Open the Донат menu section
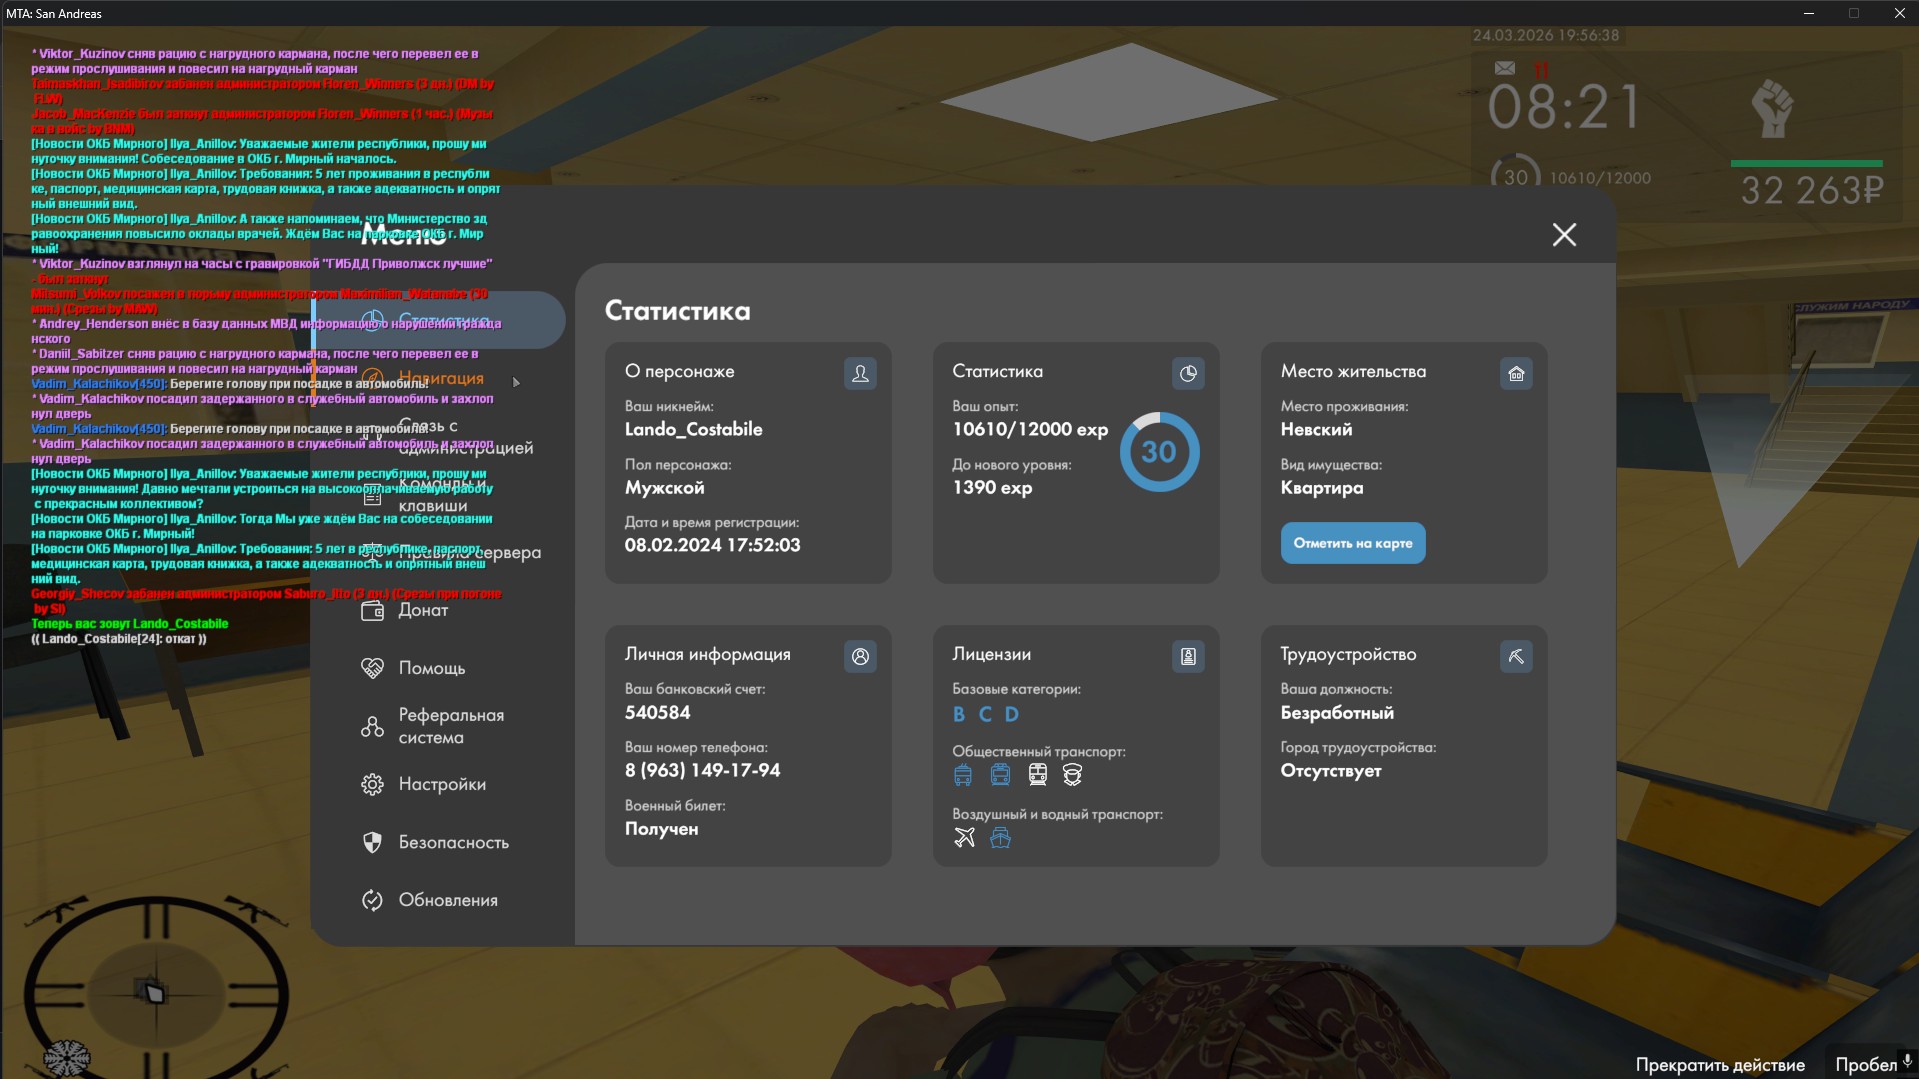The height and width of the screenshot is (1079, 1919). 423,611
